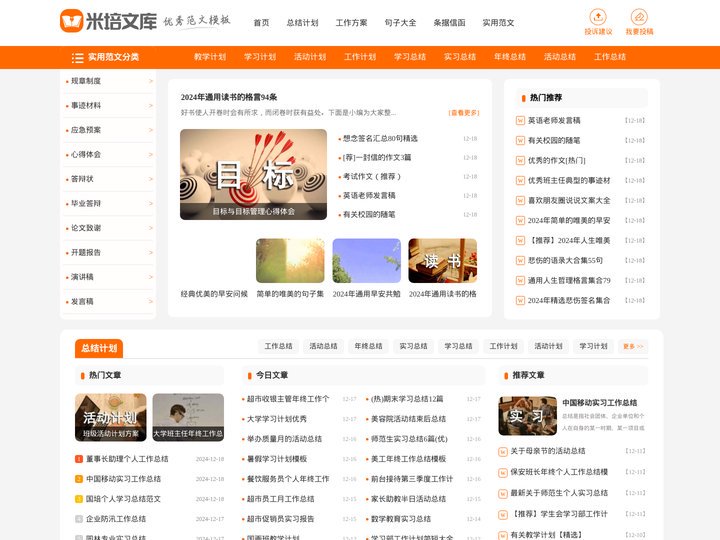Open 条据借函 in top navigation
Screen dimensions: 720x540
tap(450, 22)
